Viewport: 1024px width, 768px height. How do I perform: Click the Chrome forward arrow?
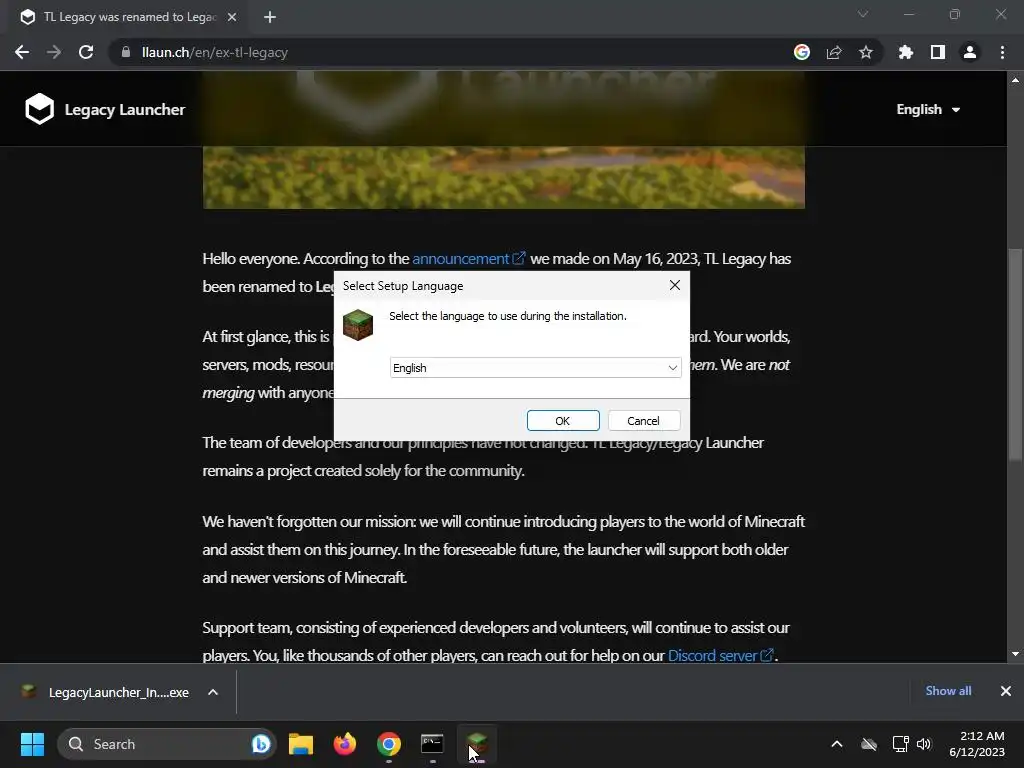coord(54,52)
